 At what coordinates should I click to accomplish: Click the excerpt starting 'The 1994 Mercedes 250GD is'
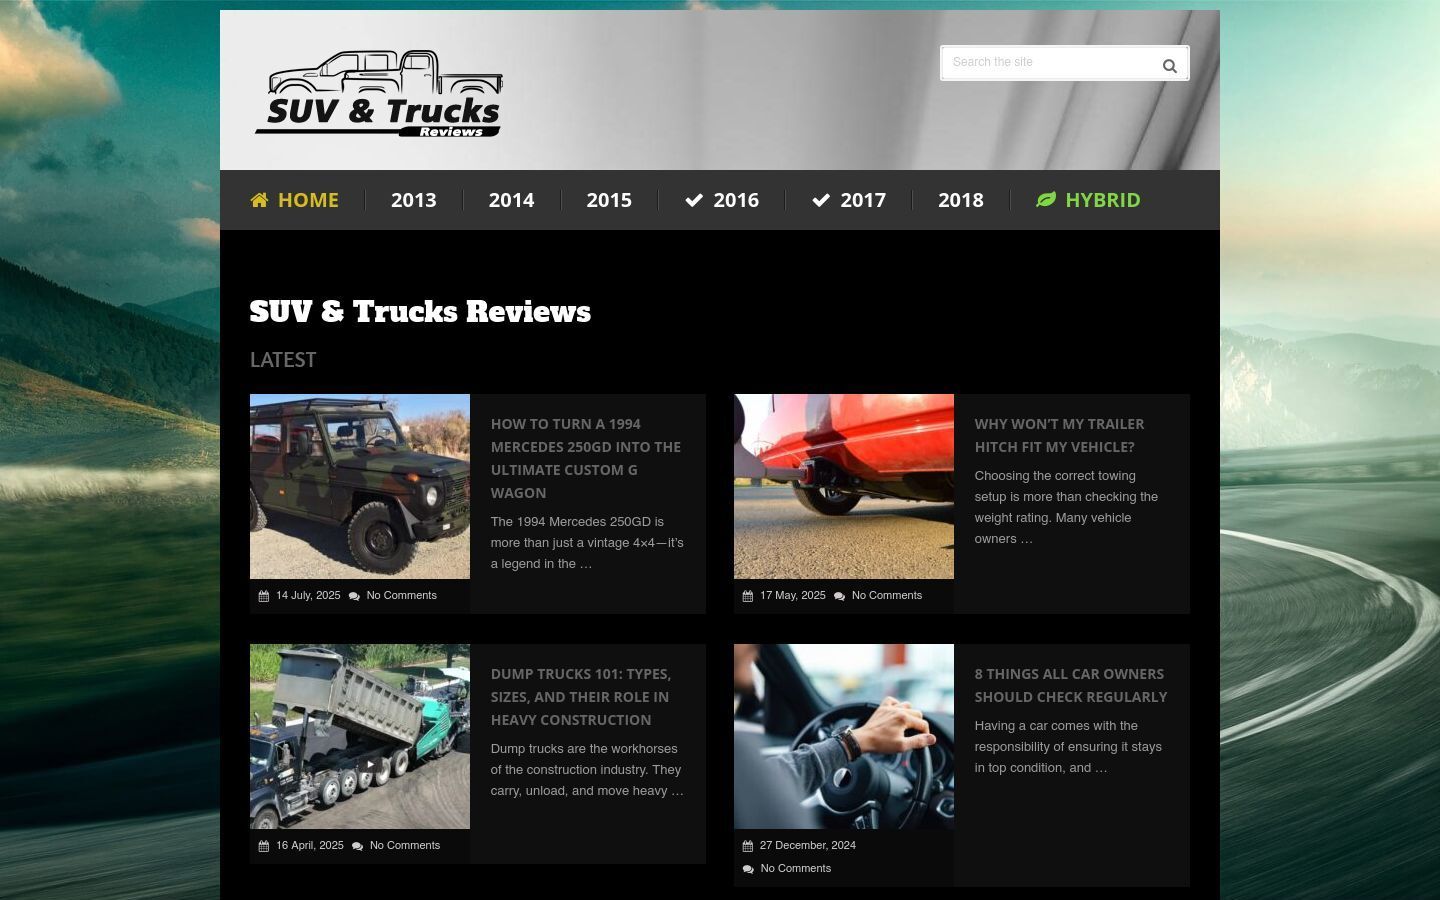[588, 543]
